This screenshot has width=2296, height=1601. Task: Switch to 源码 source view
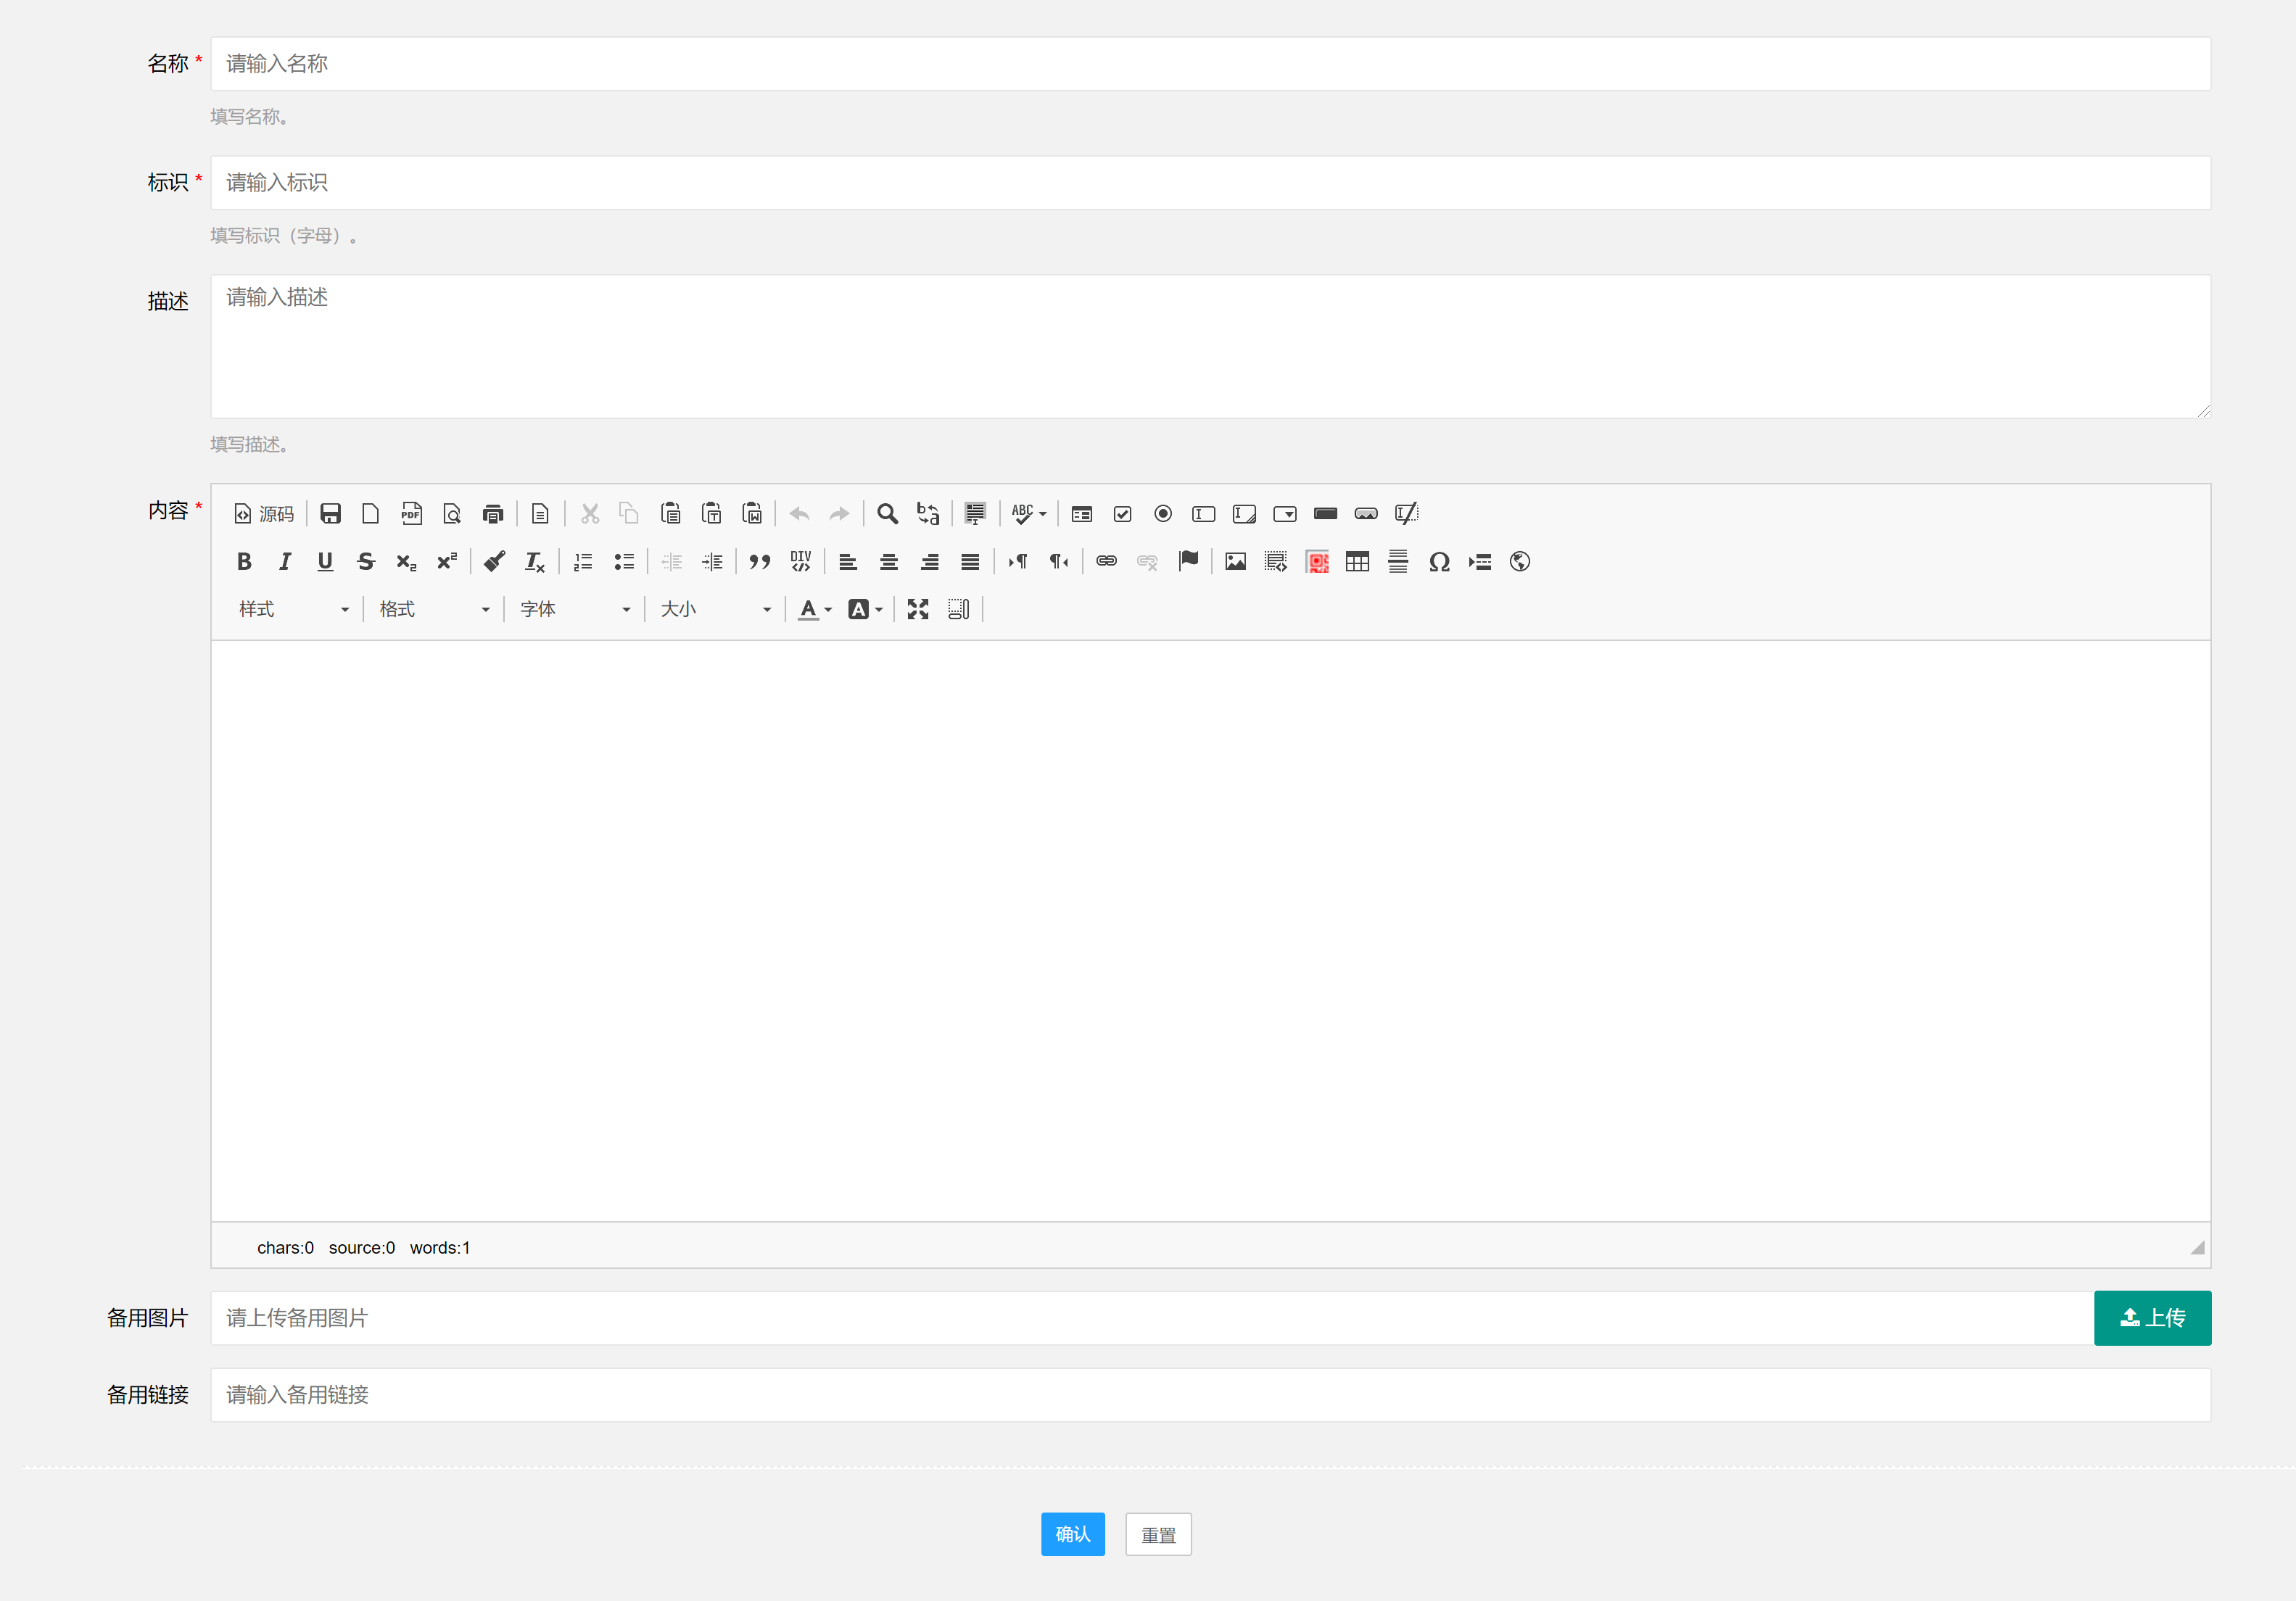[x=264, y=514]
